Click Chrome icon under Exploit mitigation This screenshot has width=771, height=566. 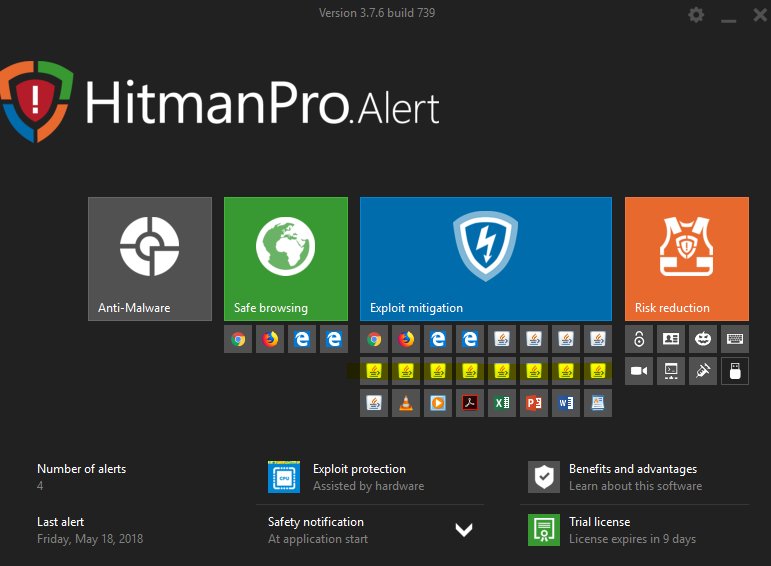click(374, 339)
